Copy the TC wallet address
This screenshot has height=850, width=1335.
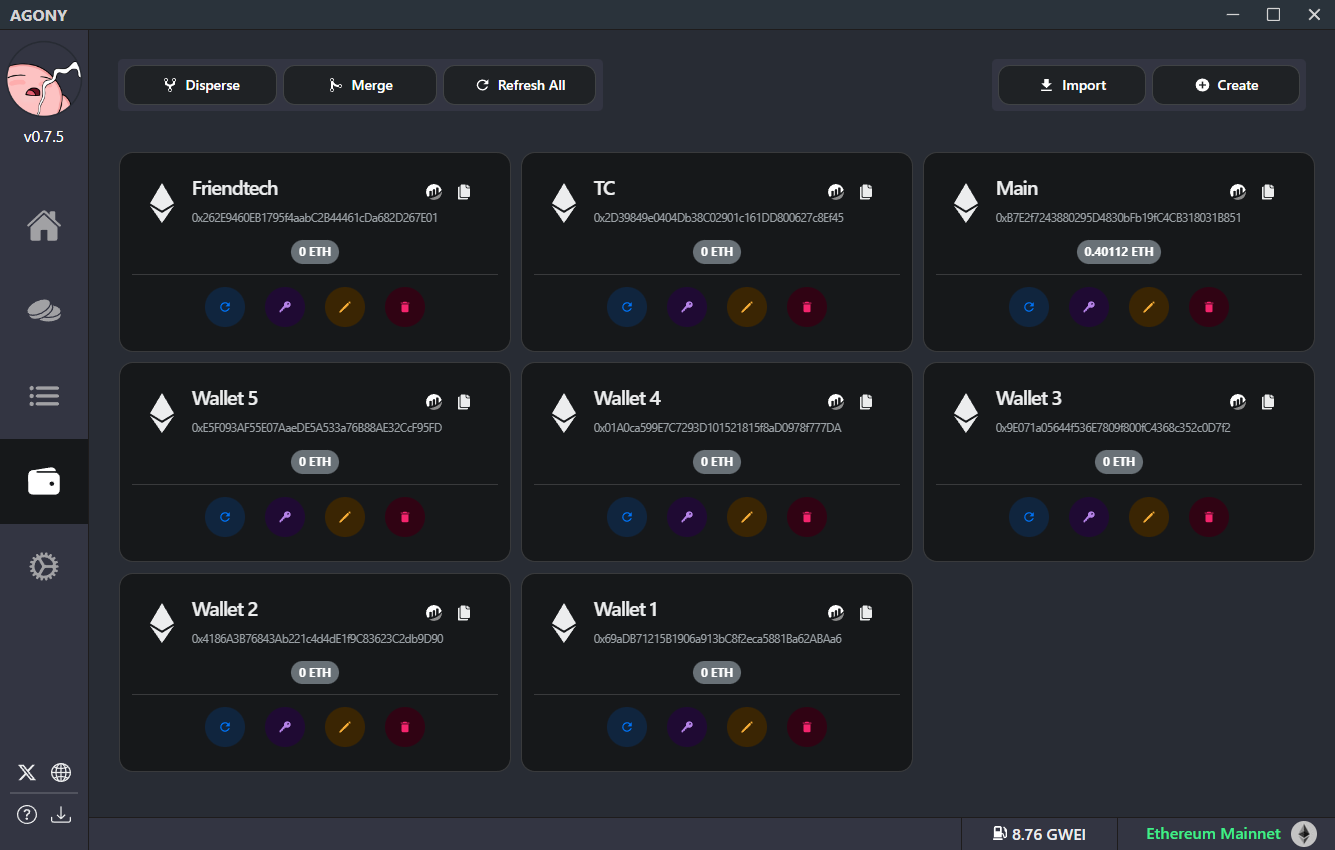tap(866, 192)
